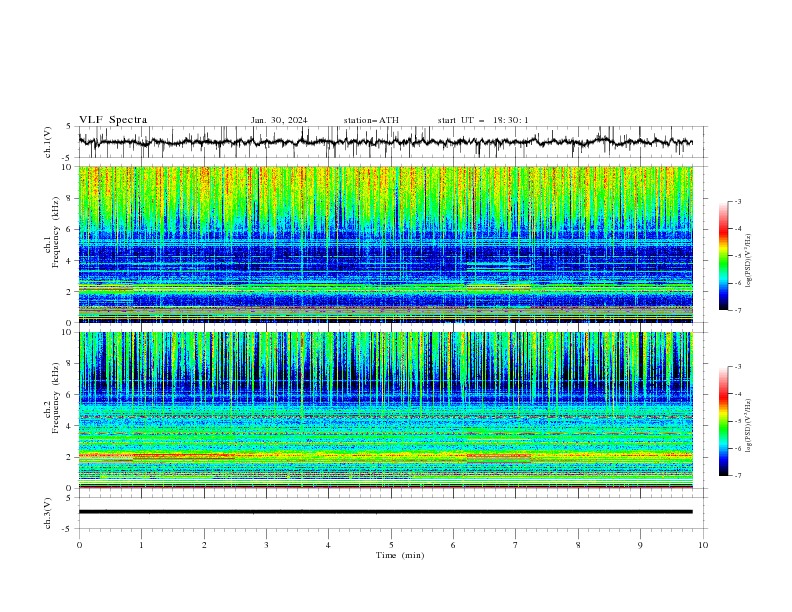Click the "-7" label on ch.2 colorbar
The image size is (792, 612).
(737, 476)
